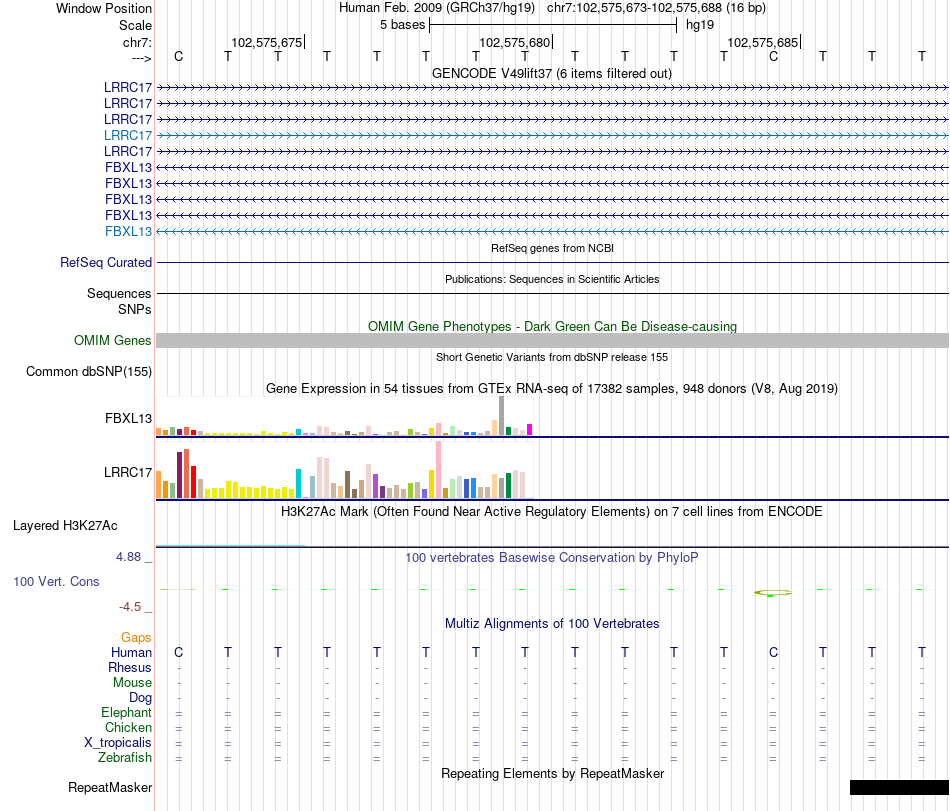
Task: Click the Sequences track label
Action: point(119,293)
